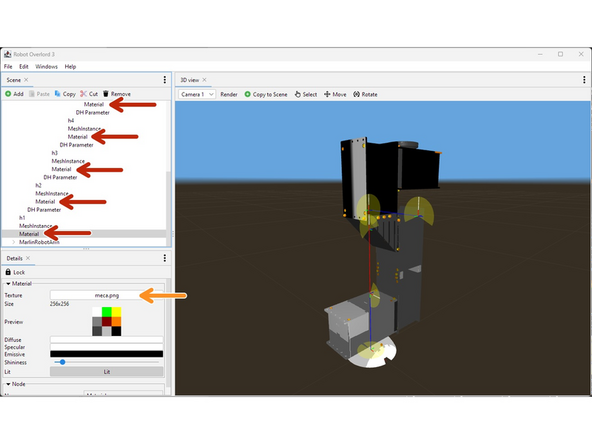Collapse the Material section in Details

pos(8,284)
